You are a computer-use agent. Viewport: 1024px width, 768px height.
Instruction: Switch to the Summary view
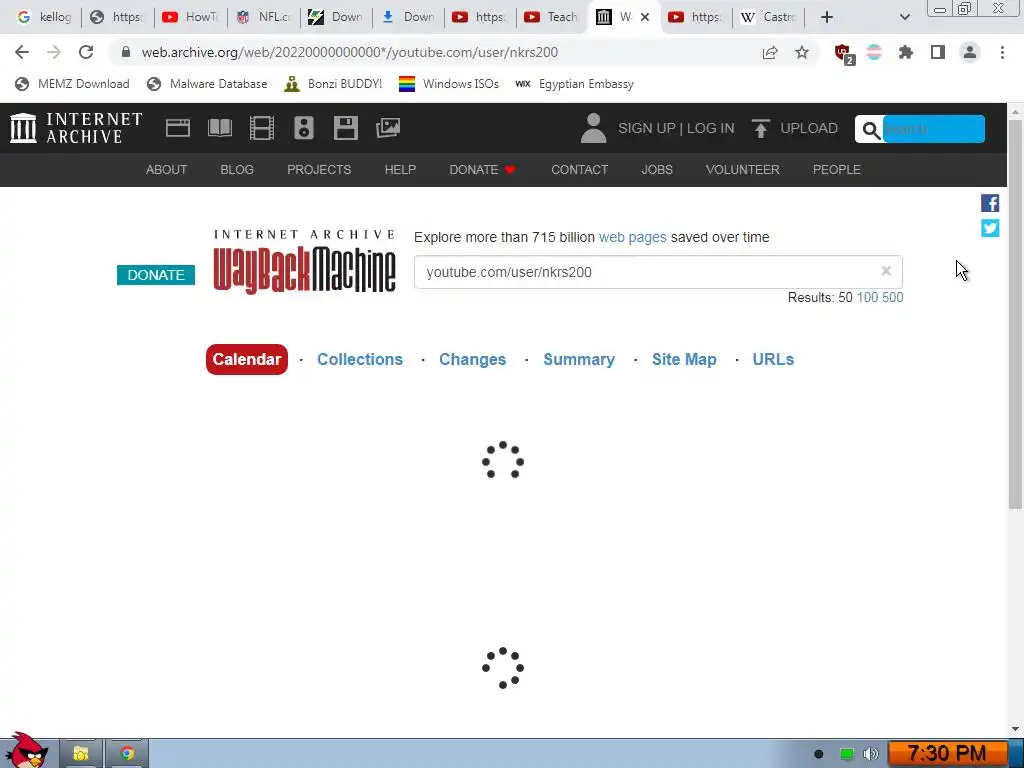pyautogui.click(x=579, y=359)
